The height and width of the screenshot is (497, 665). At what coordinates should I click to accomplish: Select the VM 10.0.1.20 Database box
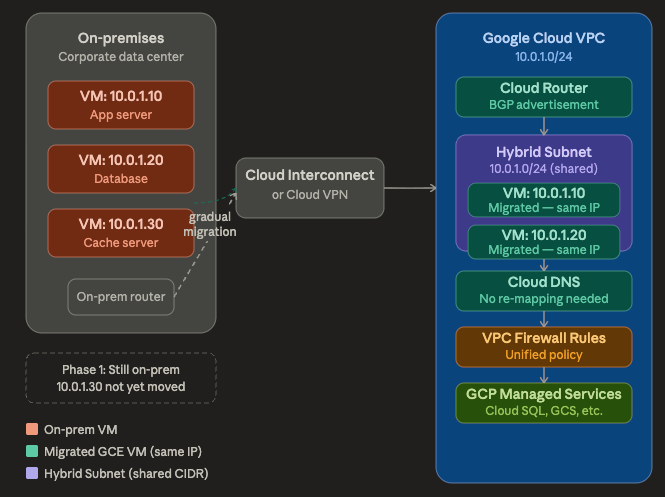pyautogui.click(x=121, y=169)
